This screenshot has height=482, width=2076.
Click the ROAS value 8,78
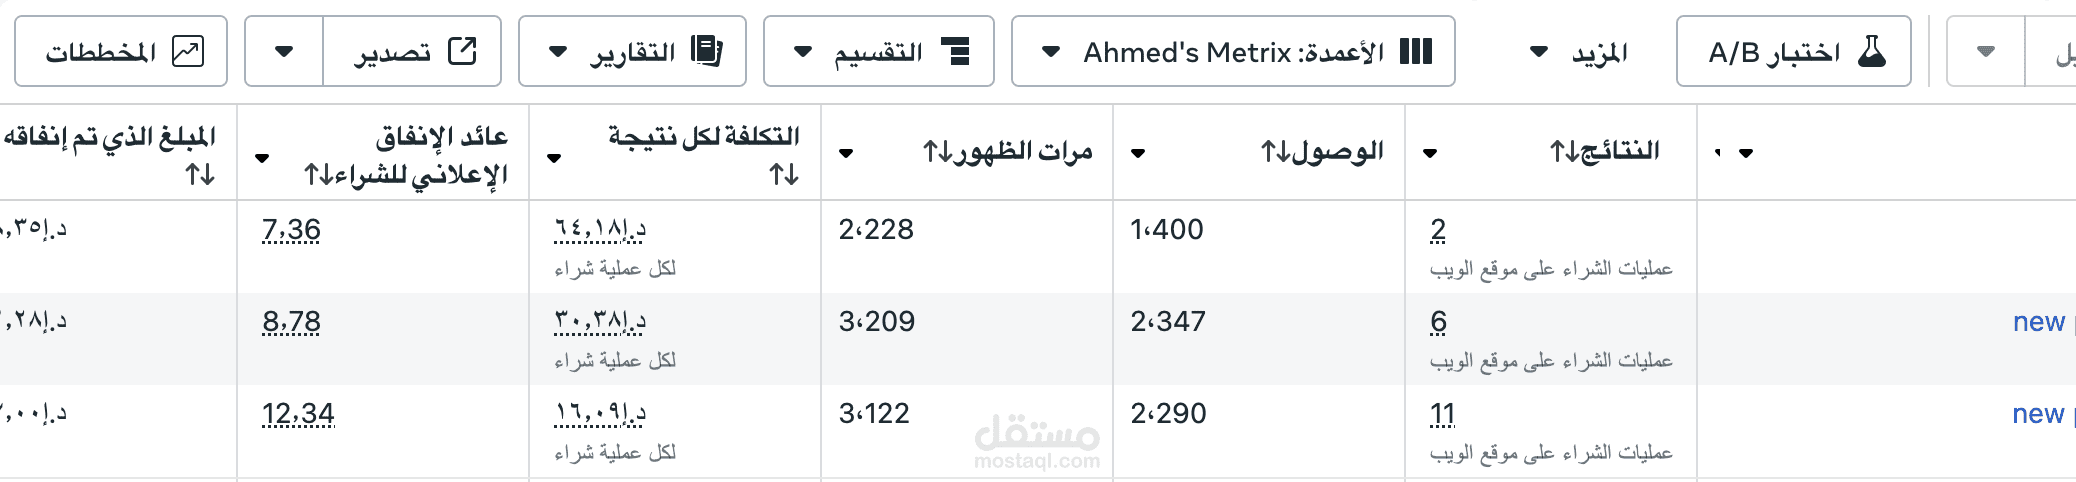click(291, 322)
